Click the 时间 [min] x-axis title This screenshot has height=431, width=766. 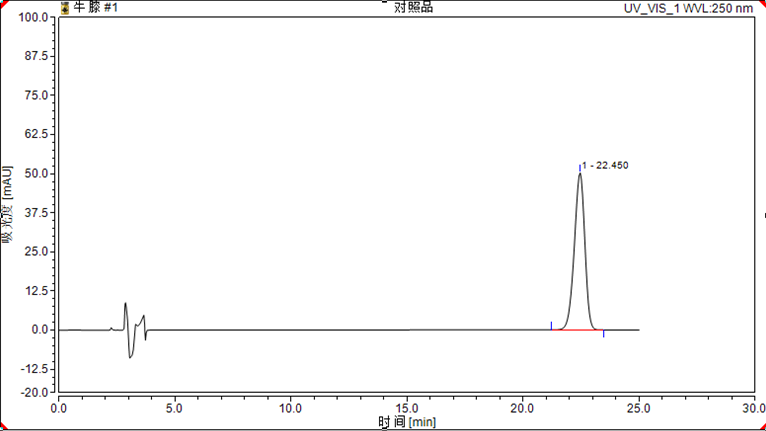click(x=407, y=422)
